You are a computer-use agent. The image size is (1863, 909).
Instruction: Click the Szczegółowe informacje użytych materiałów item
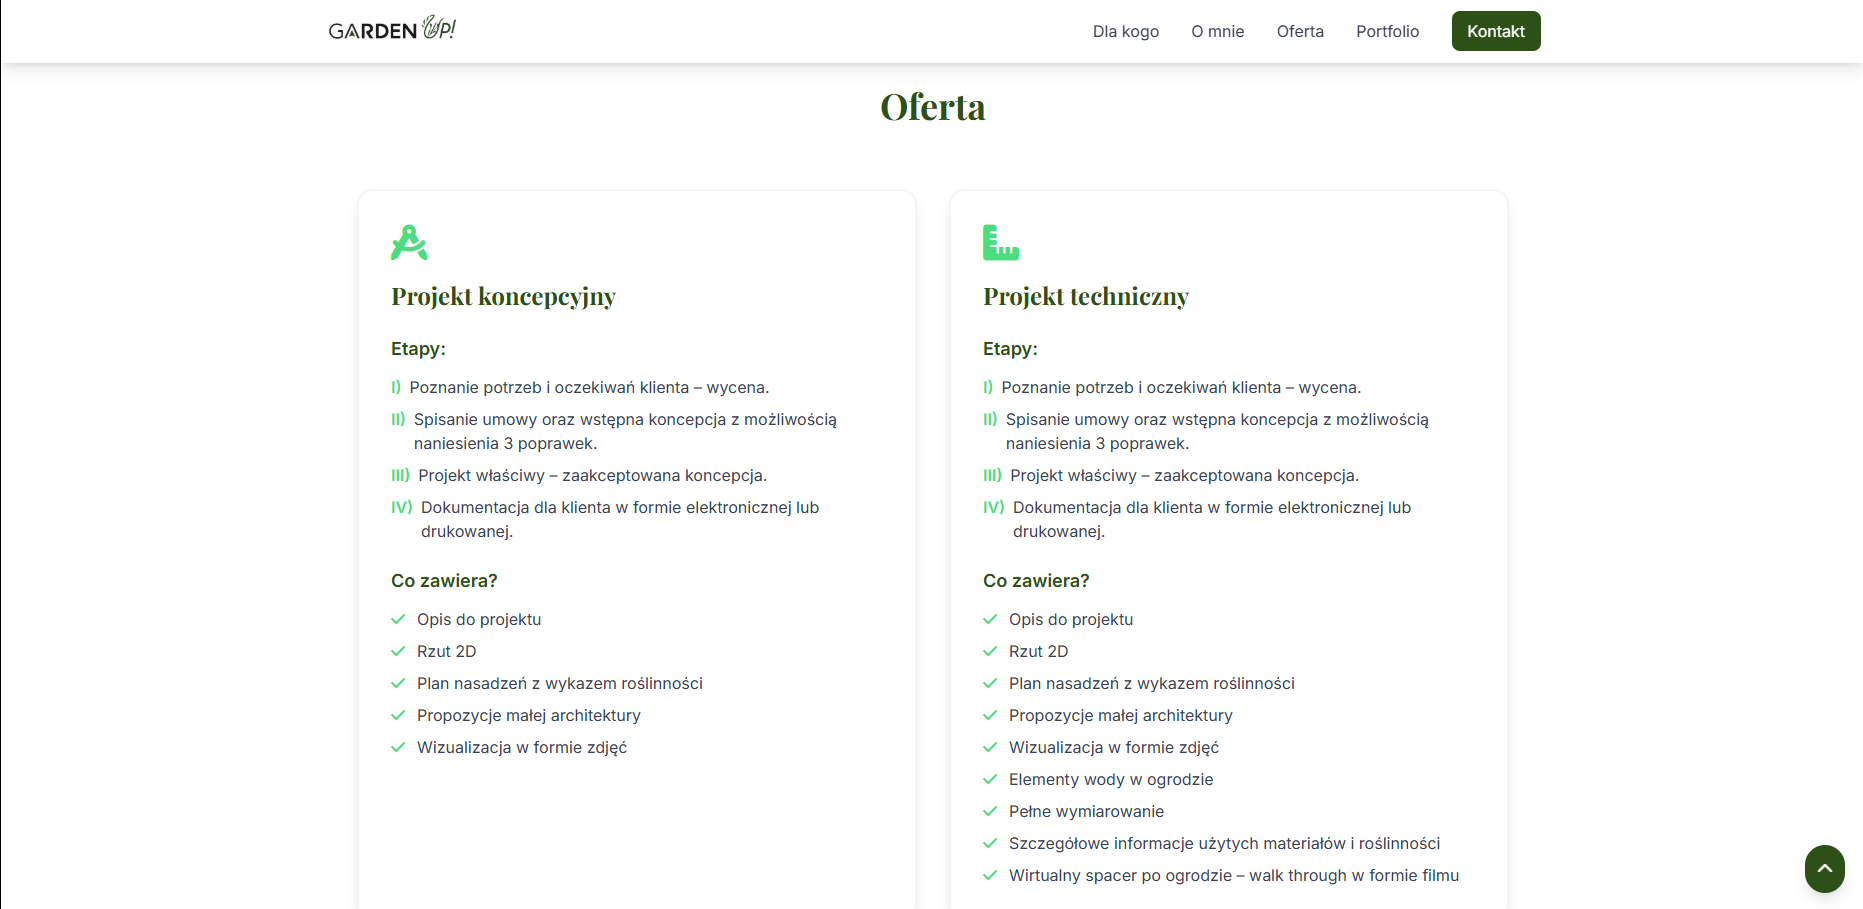pyautogui.click(x=1224, y=844)
